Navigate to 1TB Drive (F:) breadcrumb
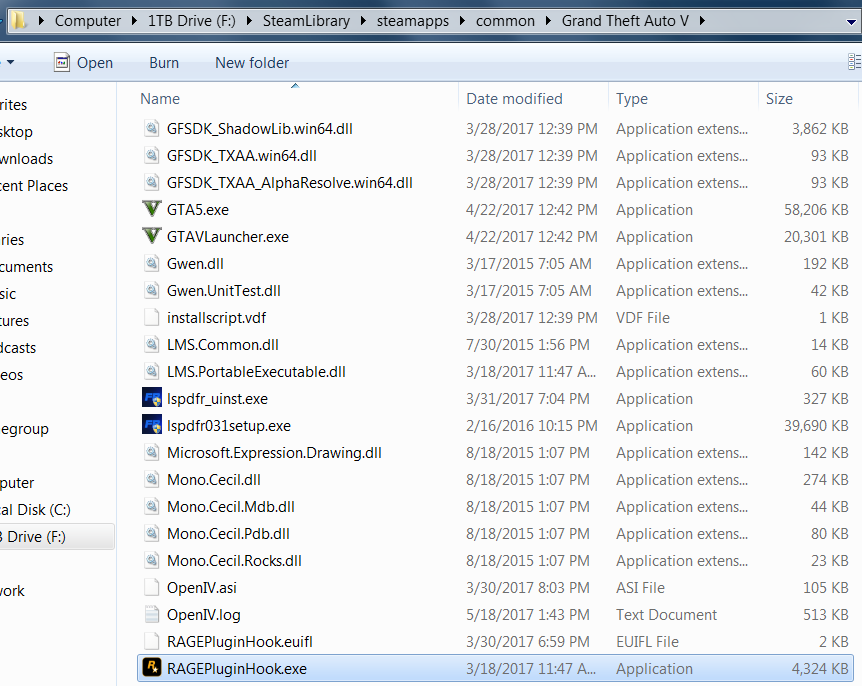 tap(191, 21)
